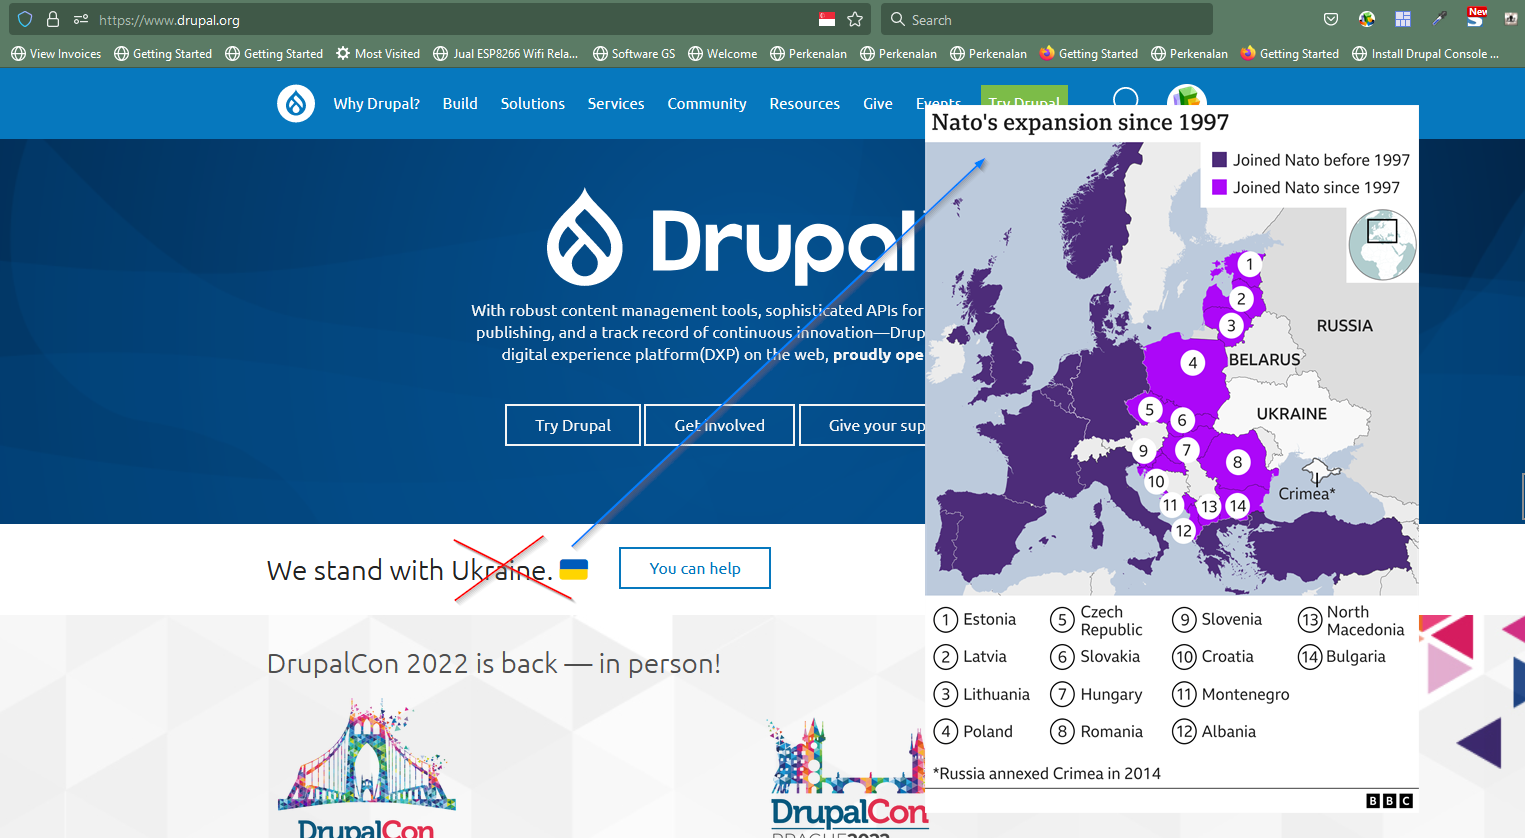Open the DrupalCon bridge logo image
This screenshot has height=838, width=1525.
tap(367, 768)
